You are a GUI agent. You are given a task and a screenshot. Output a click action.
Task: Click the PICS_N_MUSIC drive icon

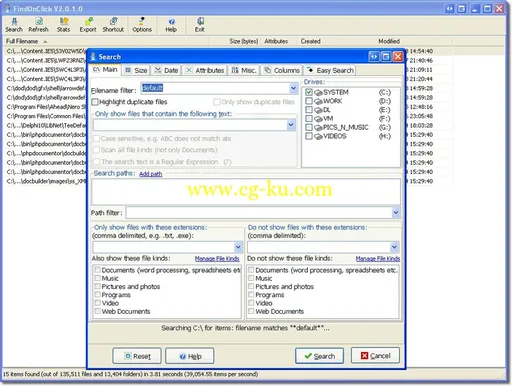[x=318, y=127]
